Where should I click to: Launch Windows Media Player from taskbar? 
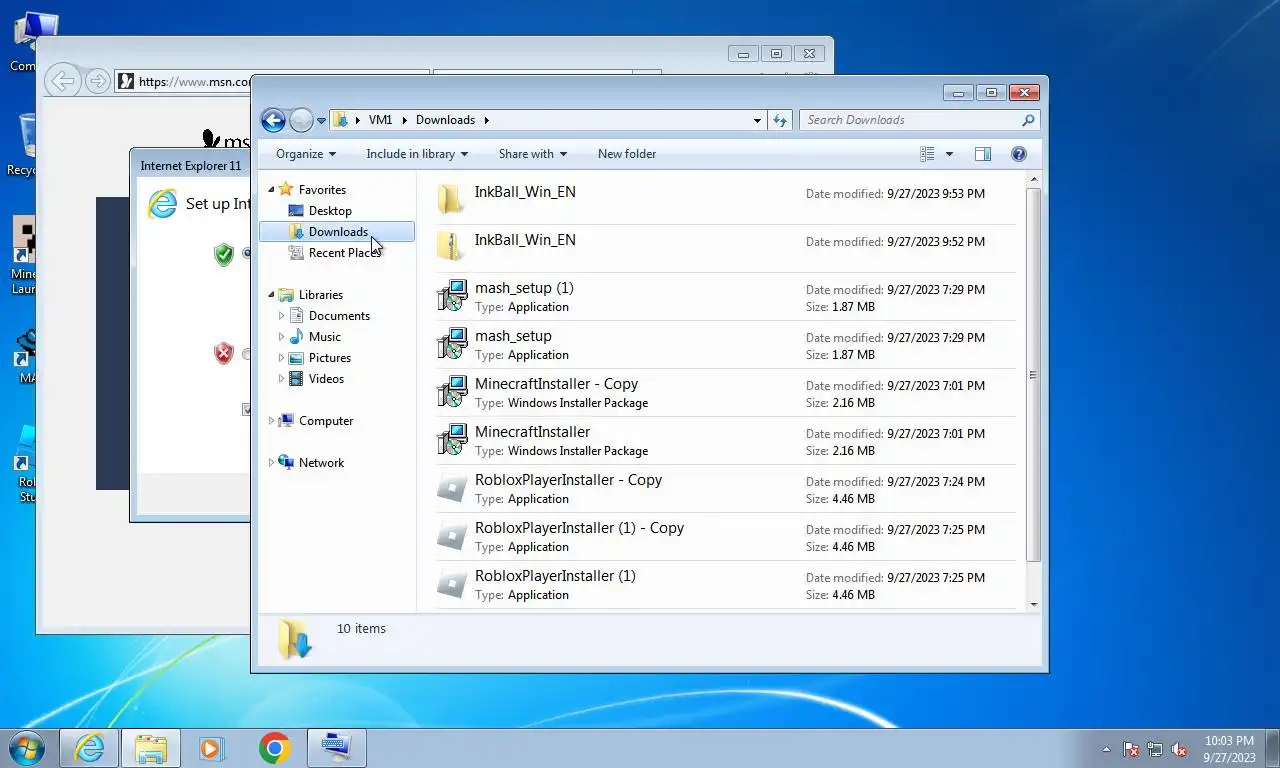coord(211,748)
